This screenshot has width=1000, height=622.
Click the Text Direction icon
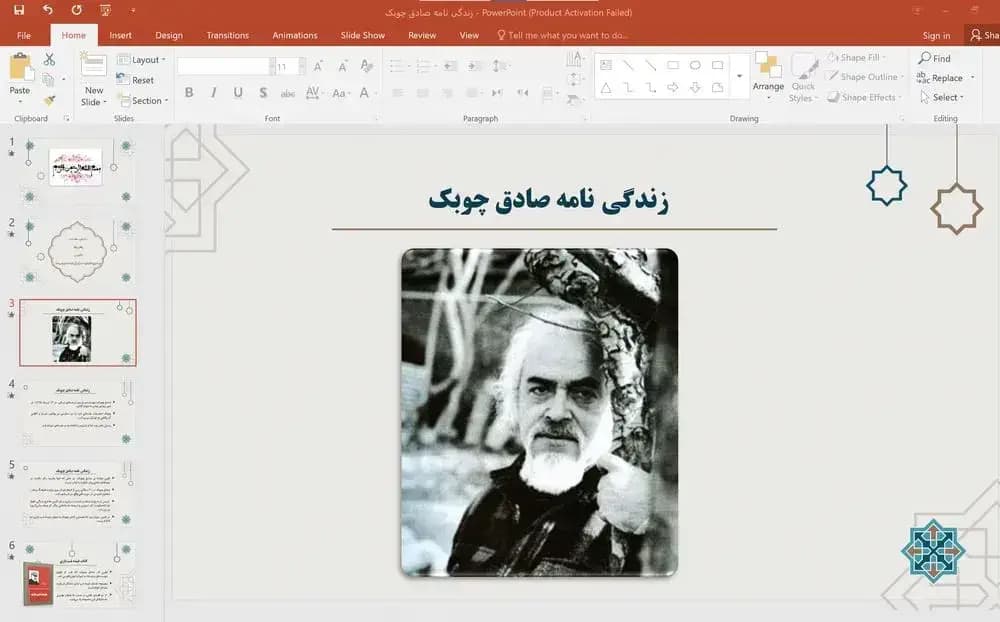[x=574, y=59]
